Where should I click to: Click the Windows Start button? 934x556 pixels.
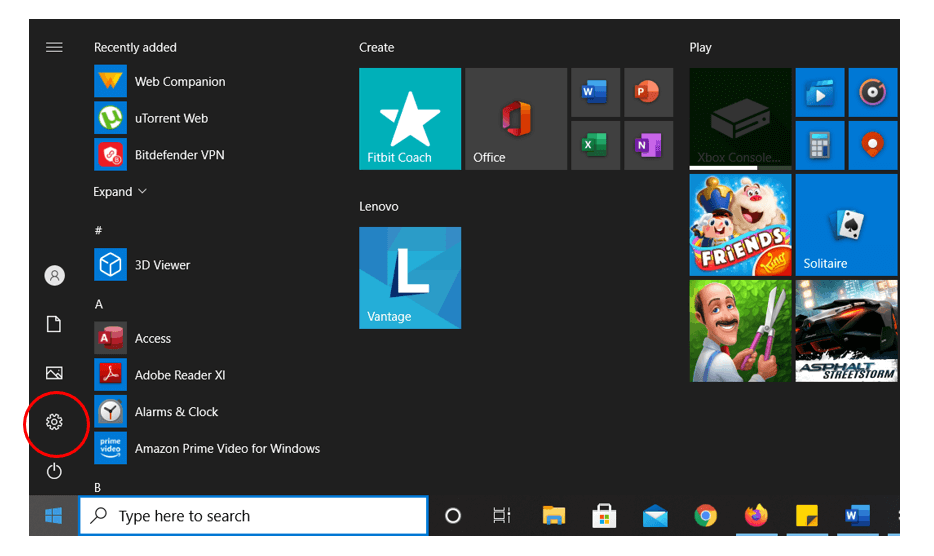54,515
